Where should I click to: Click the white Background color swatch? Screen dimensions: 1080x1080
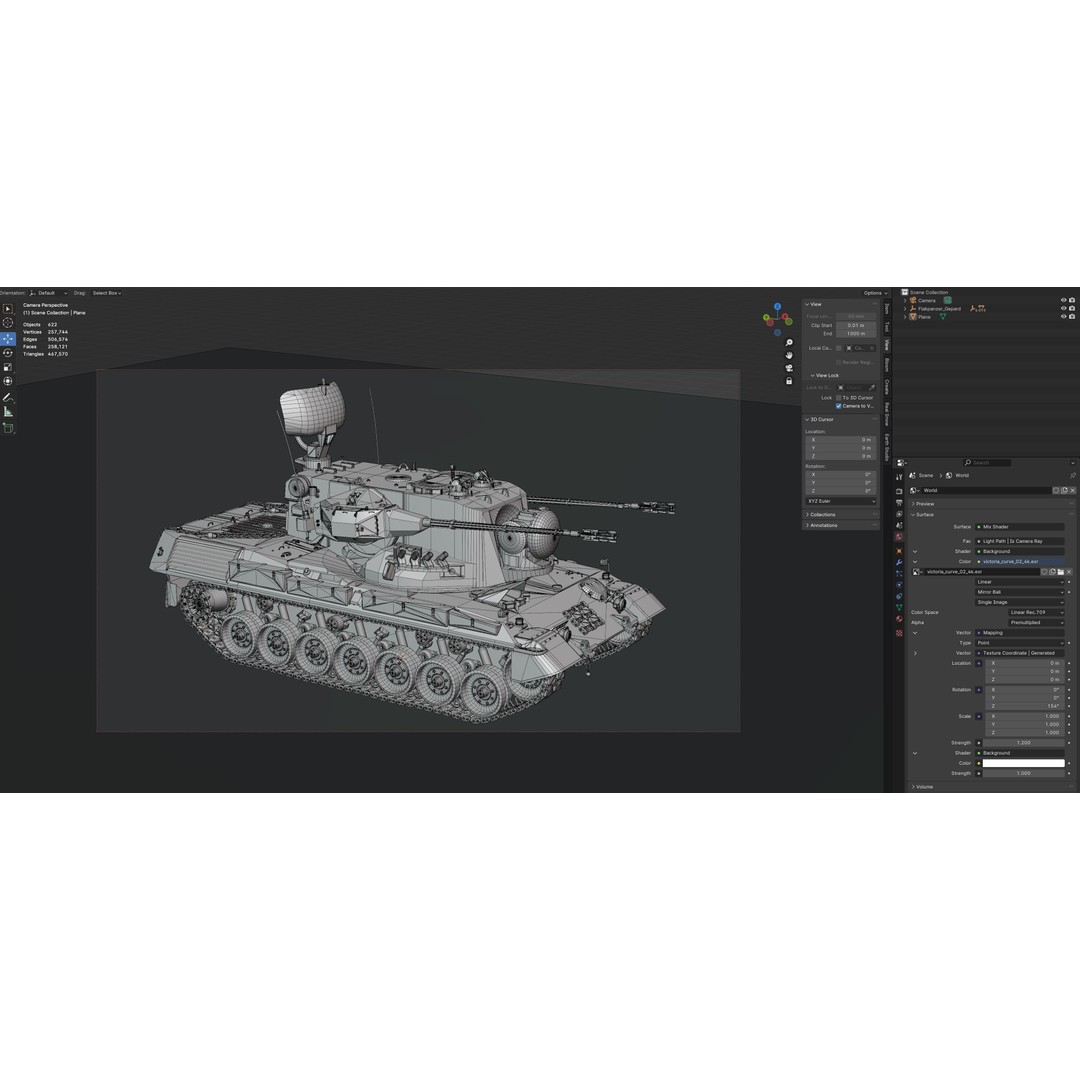(x=1023, y=763)
